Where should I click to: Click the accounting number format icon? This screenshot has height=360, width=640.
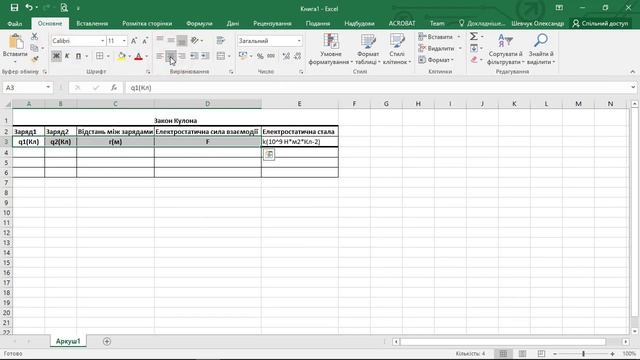(x=243, y=56)
